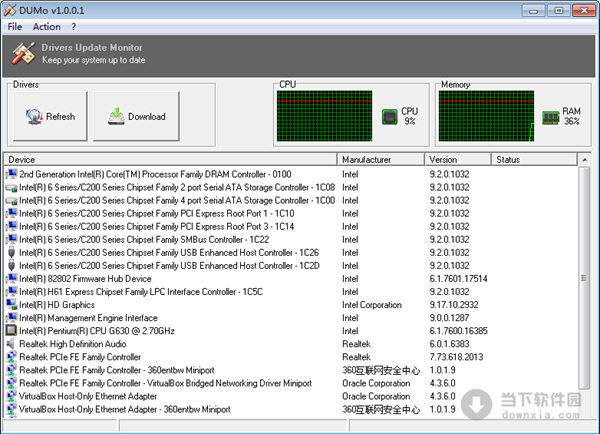The width and height of the screenshot is (600, 434).
Task: Open the File menu
Action: tap(15, 27)
